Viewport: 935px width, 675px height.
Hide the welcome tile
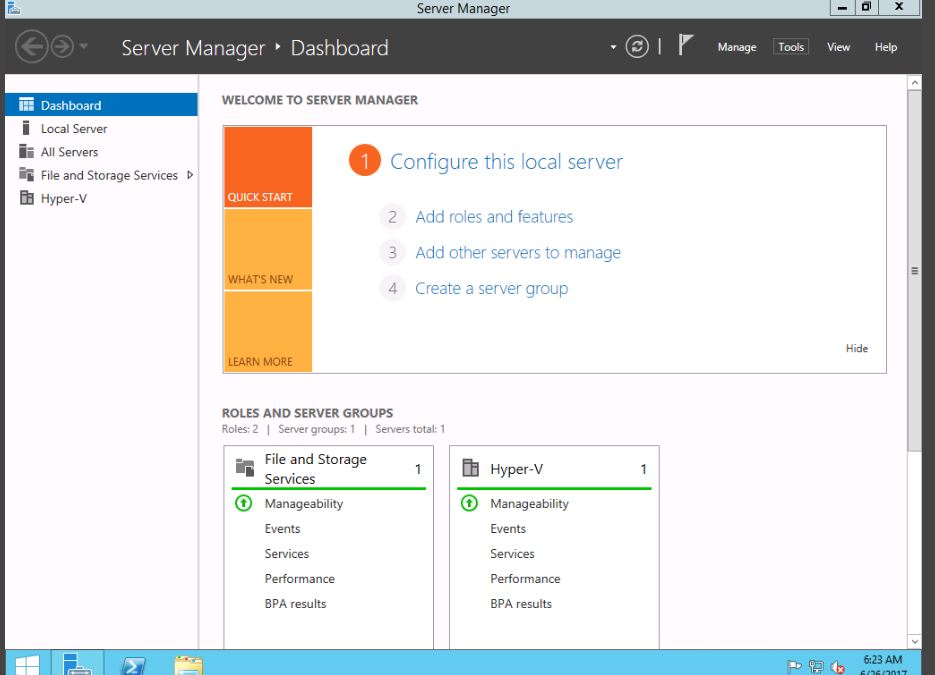(856, 348)
